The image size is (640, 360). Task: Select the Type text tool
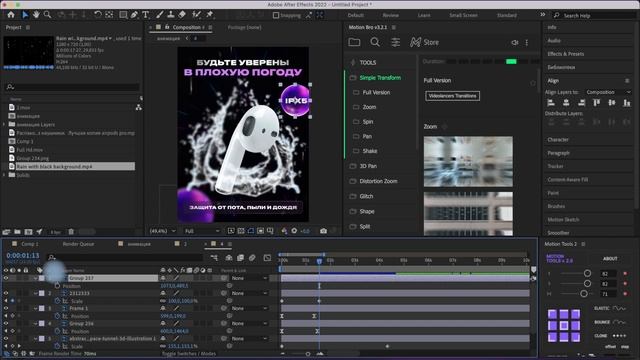click(145, 15)
